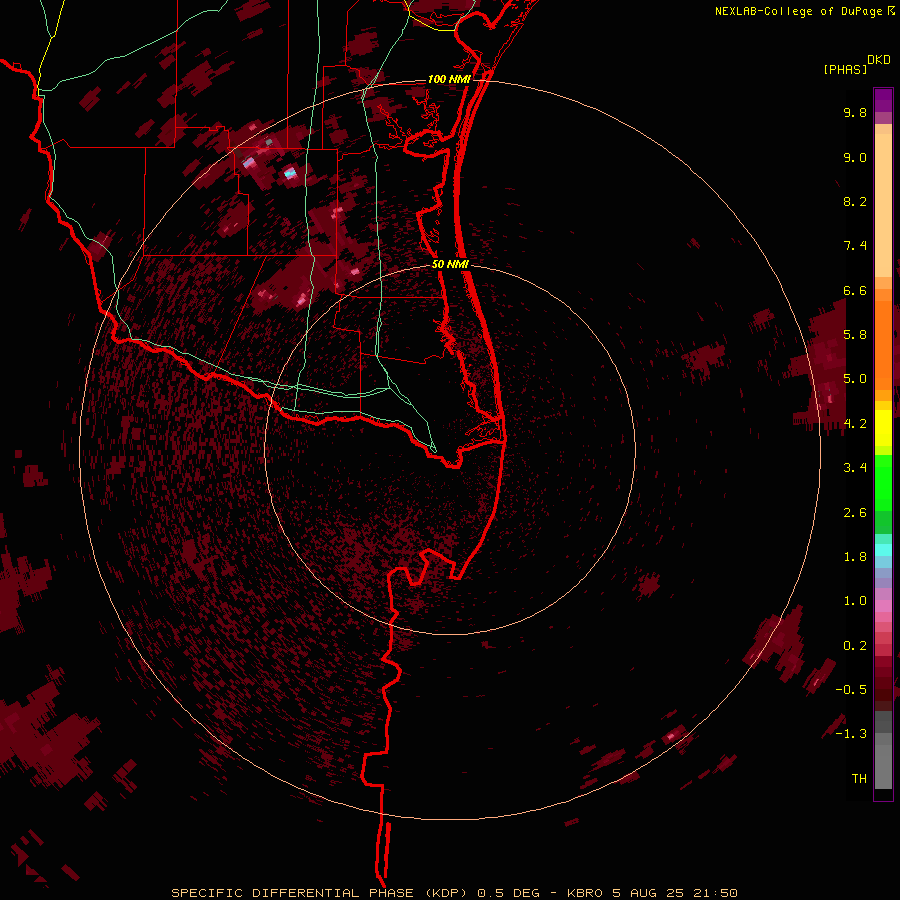Viewport: 900px width, 900px height.
Task: Click the 6.6 value on the color scale
Action: [x=855, y=290]
